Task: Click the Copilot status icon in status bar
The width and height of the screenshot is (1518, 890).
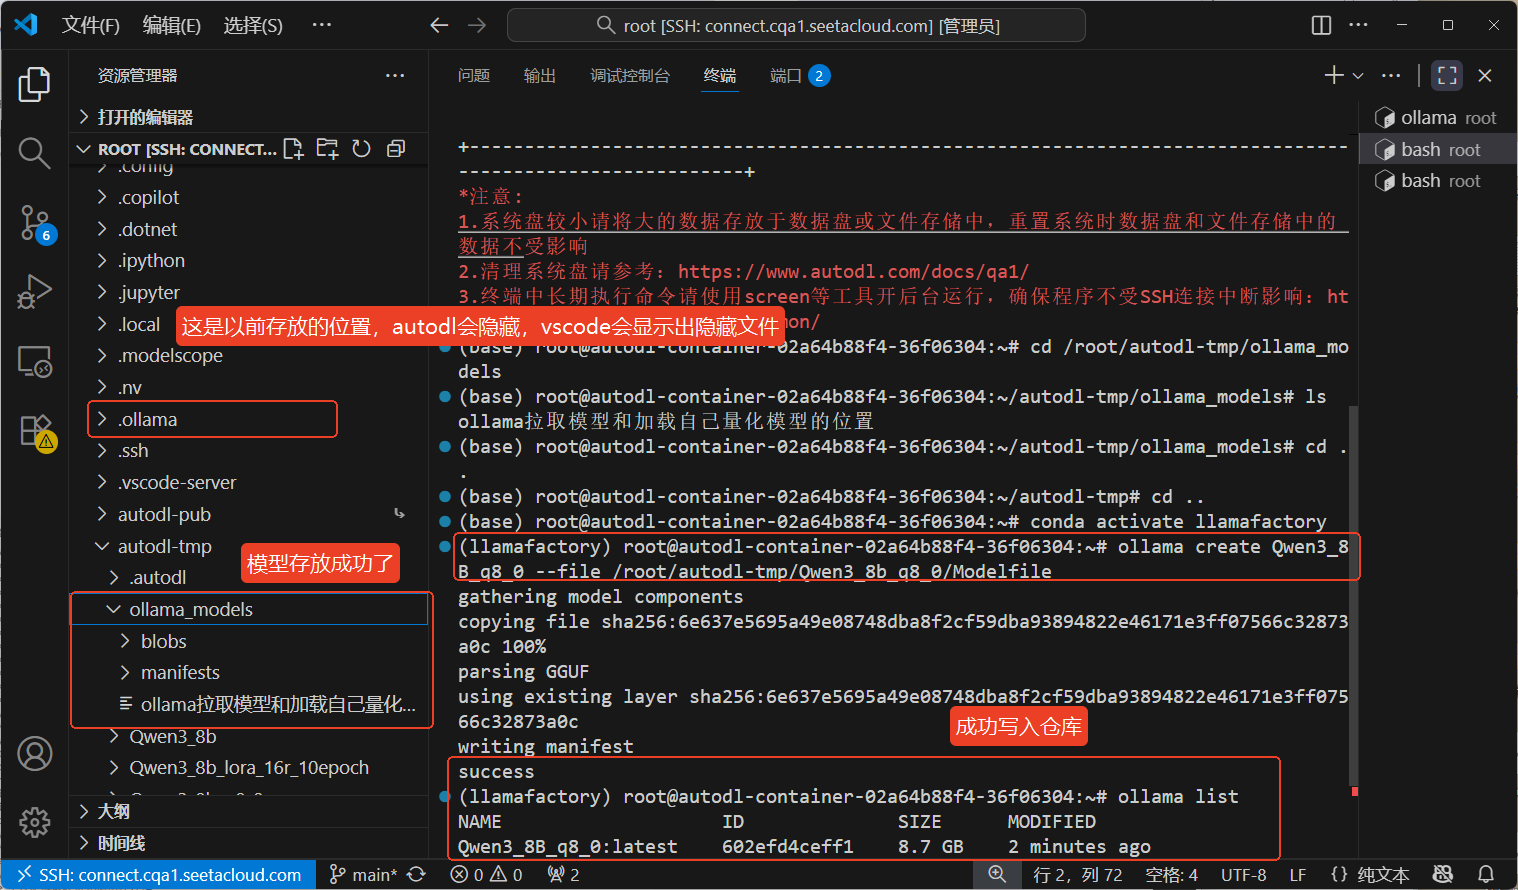Action: tap(1443, 875)
